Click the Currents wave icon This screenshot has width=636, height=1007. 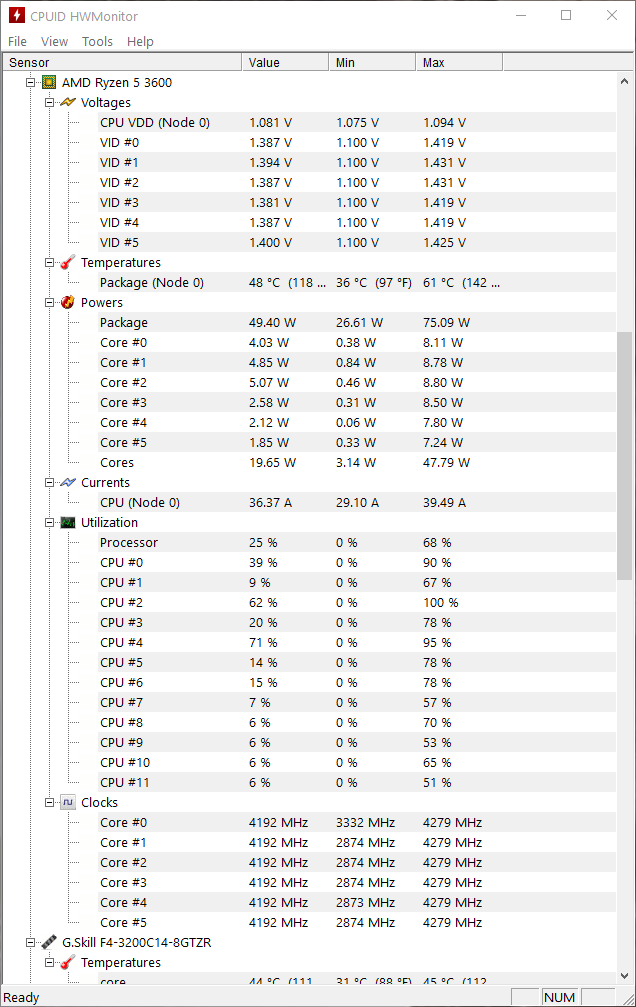point(68,482)
